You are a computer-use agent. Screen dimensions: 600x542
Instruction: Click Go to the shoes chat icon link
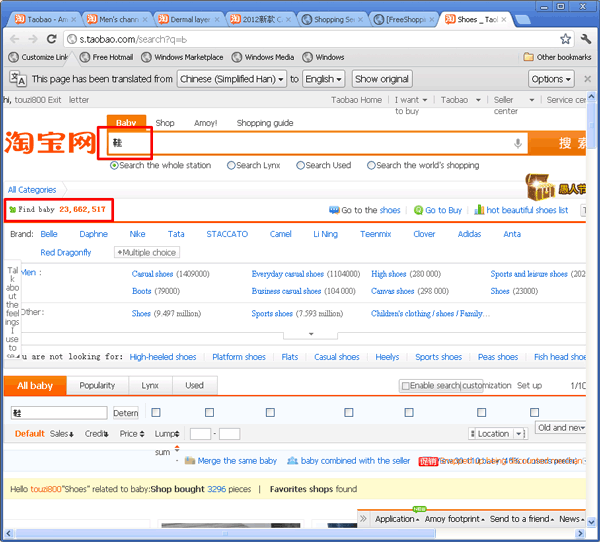[365, 210]
